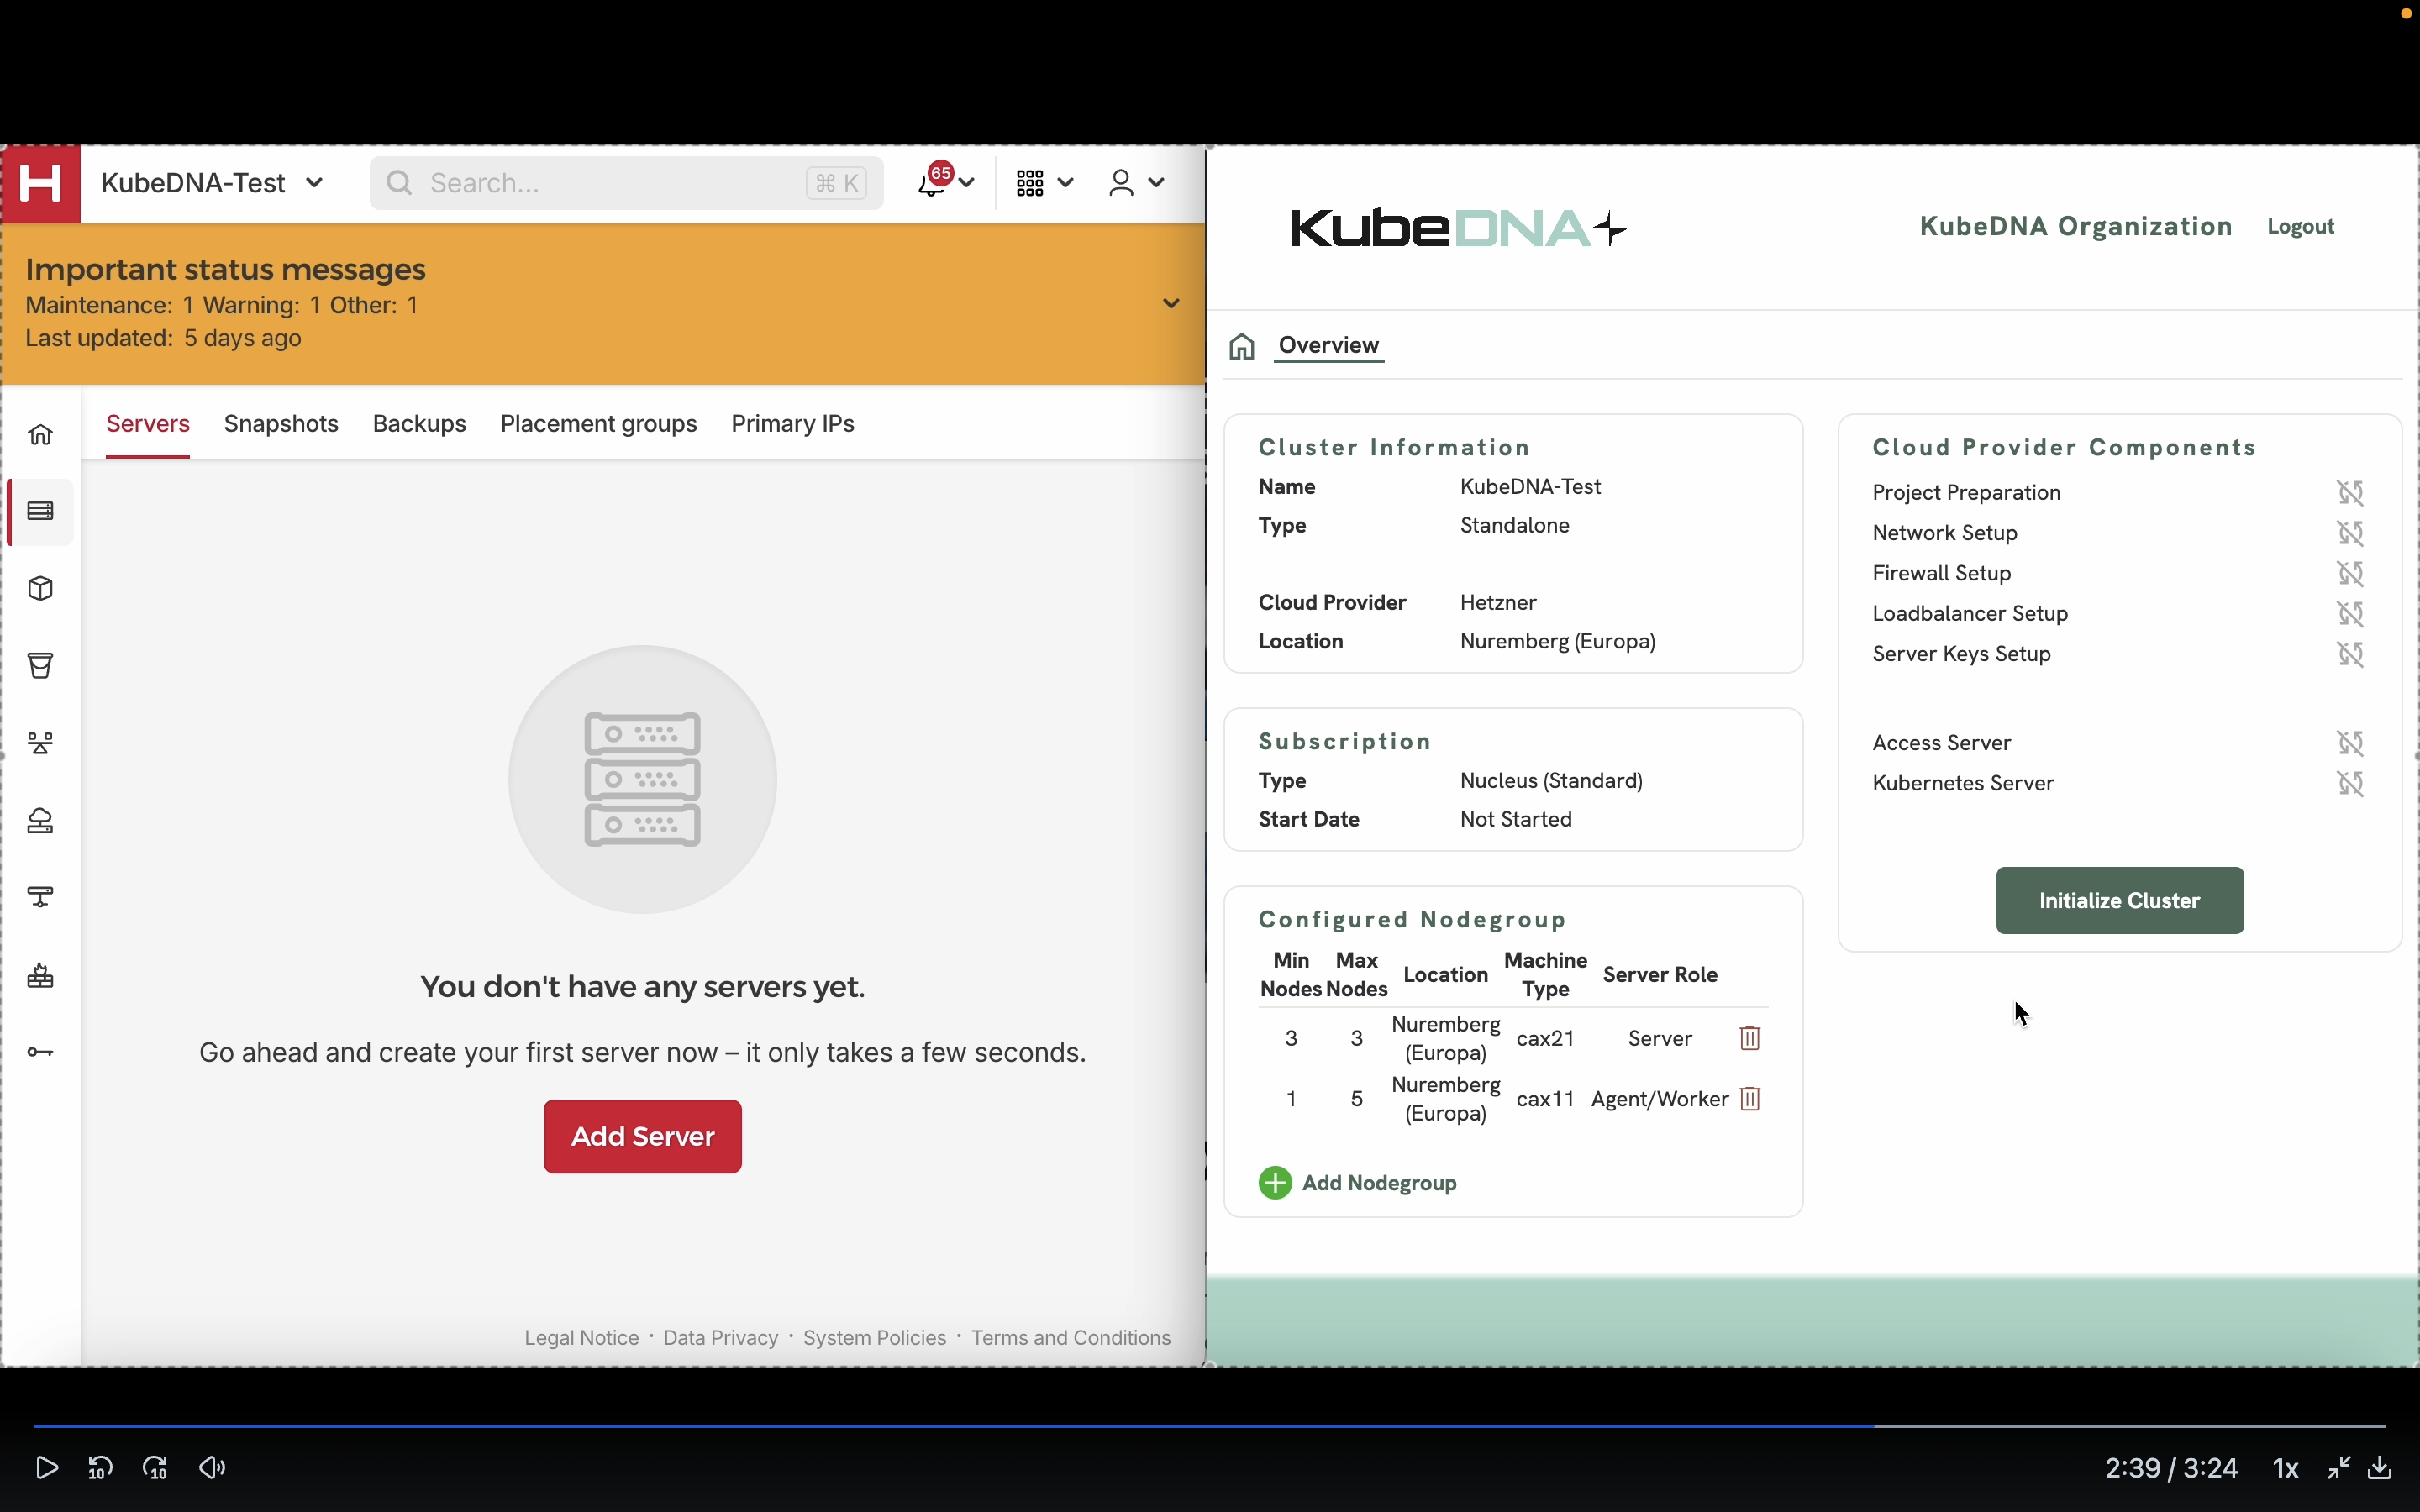This screenshot has height=1512, width=2420.
Task: Delete the cax21 Server nodegroup row
Action: 1749,1038
